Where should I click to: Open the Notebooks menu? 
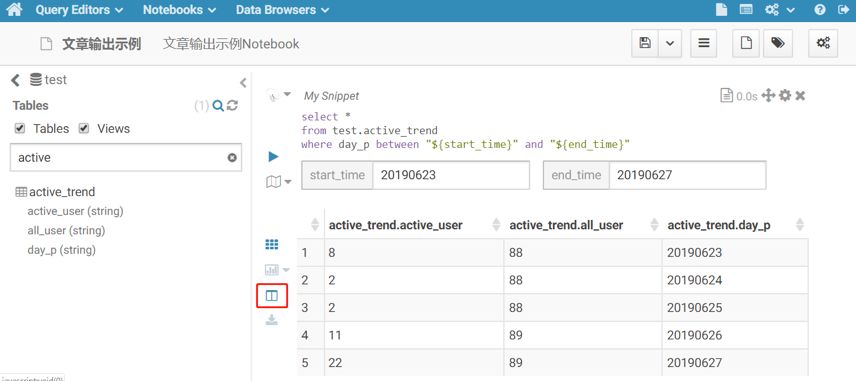pos(180,10)
